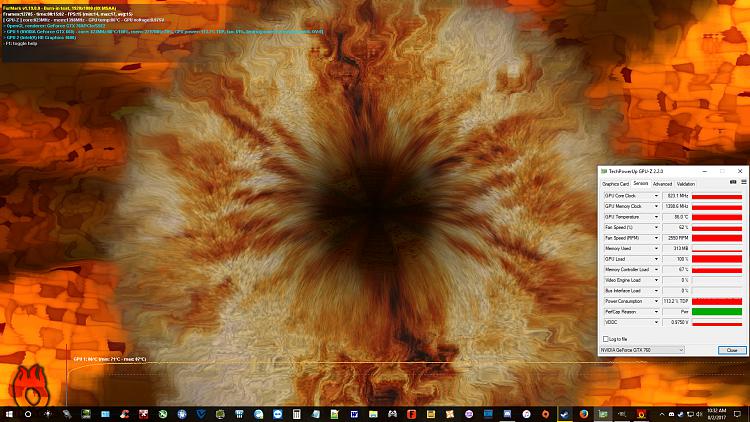The height and width of the screenshot is (422, 750).
Task: Open the red F app in taskbar
Action: [411, 414]
